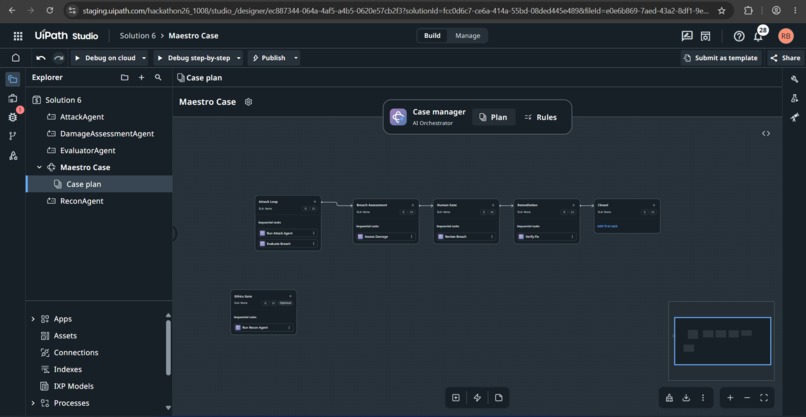
Task: Open DamageAssessmentAgent in Explorer
Action: [x=107, y=134]
